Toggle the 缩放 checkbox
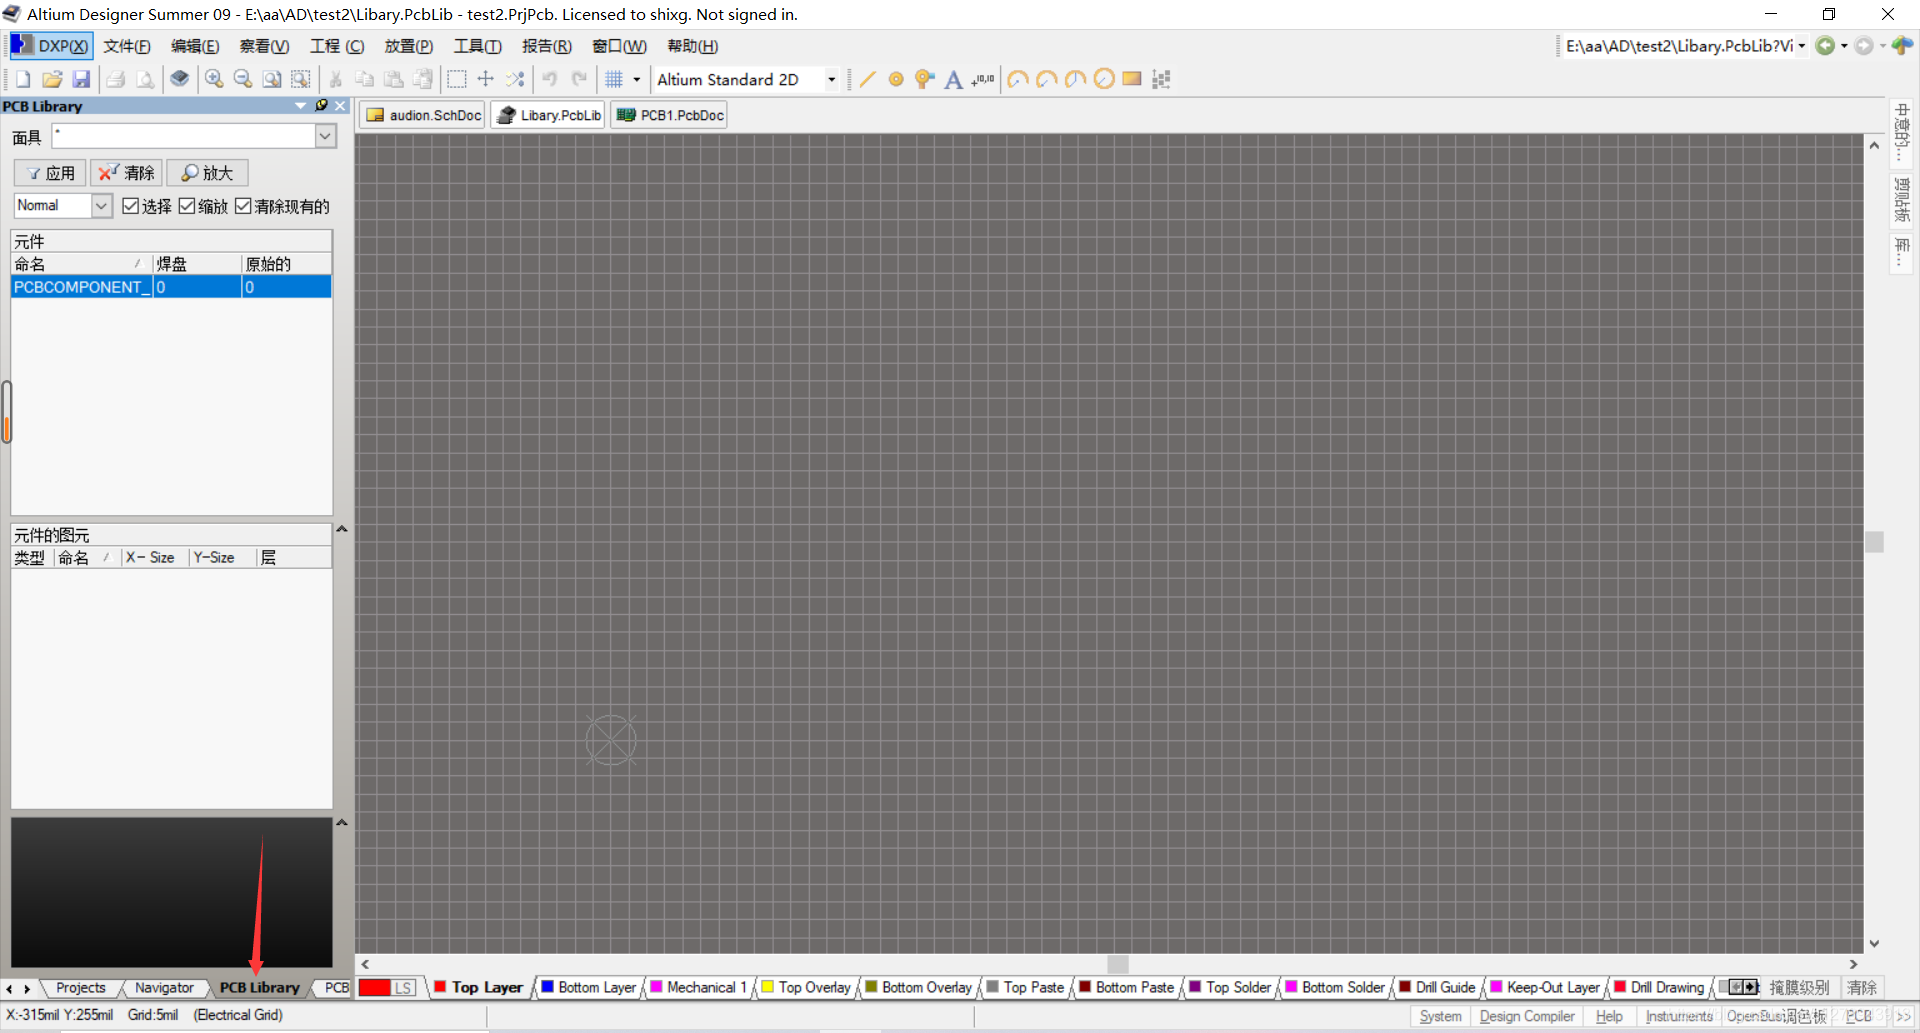1920x1033 pixels. pos(187,206)
